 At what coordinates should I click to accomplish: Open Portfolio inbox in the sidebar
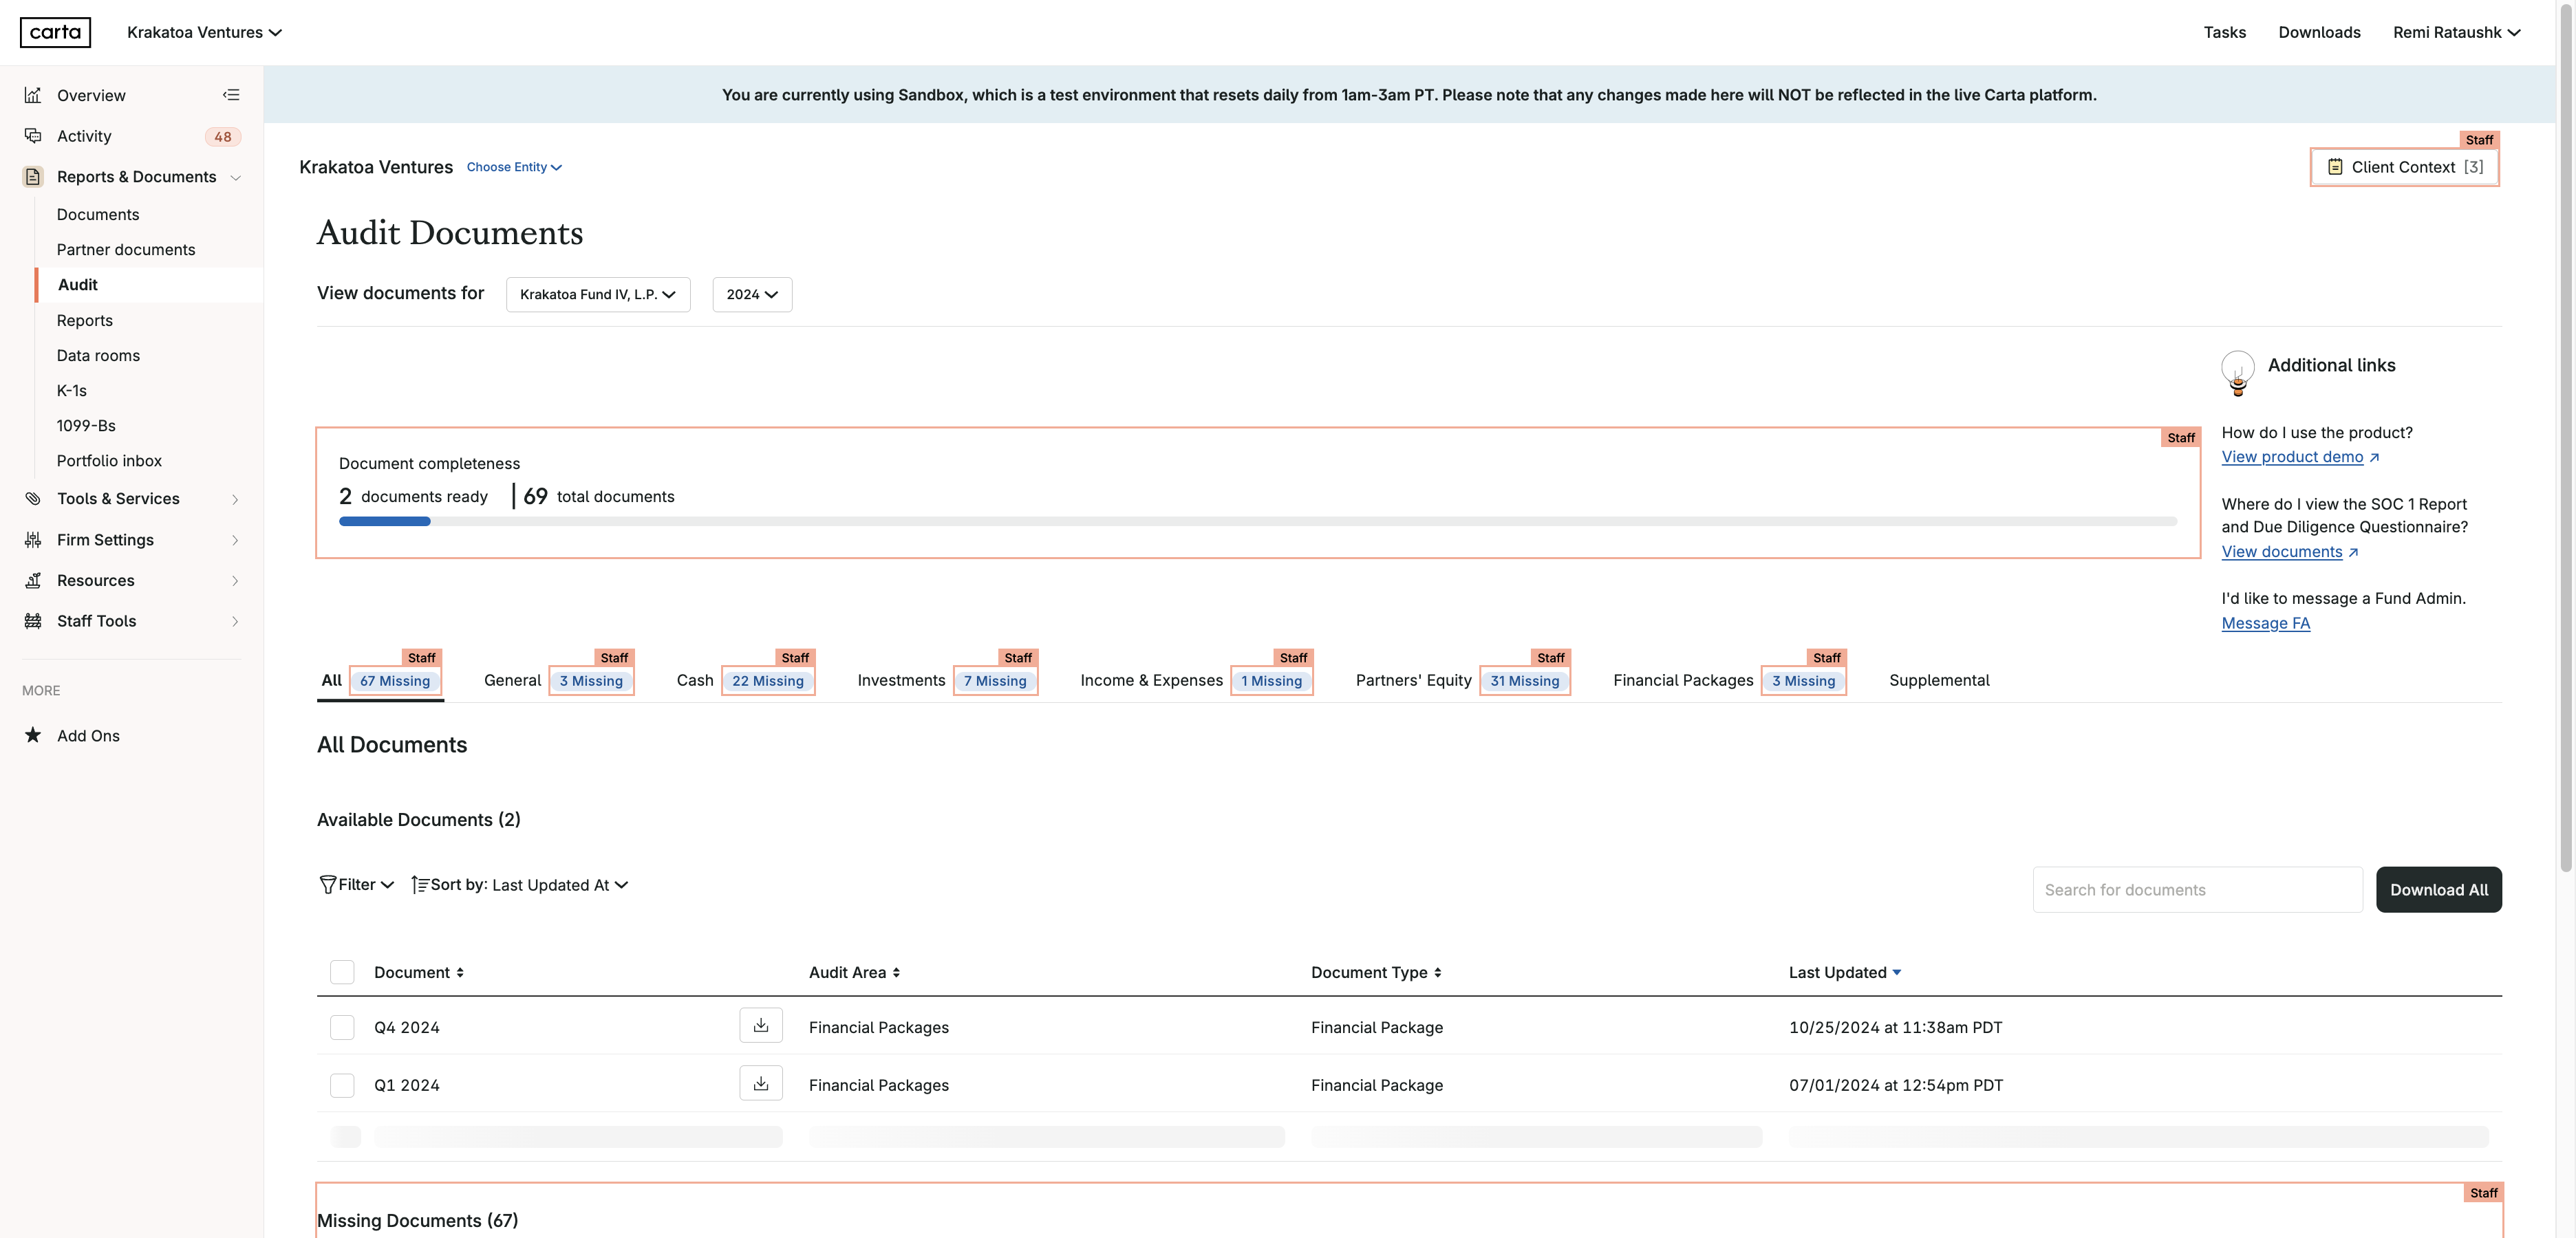[109, 460]
